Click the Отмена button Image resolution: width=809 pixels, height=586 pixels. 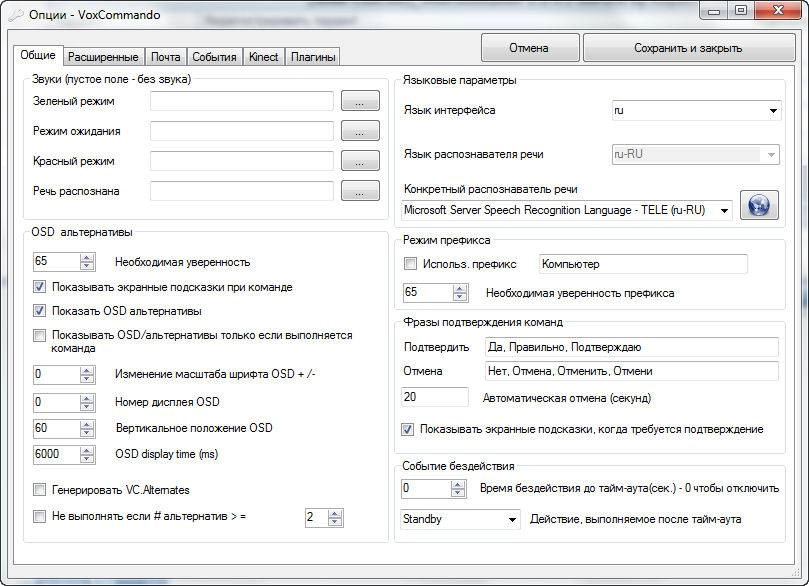pyautogui.click(x=530, y=48)
